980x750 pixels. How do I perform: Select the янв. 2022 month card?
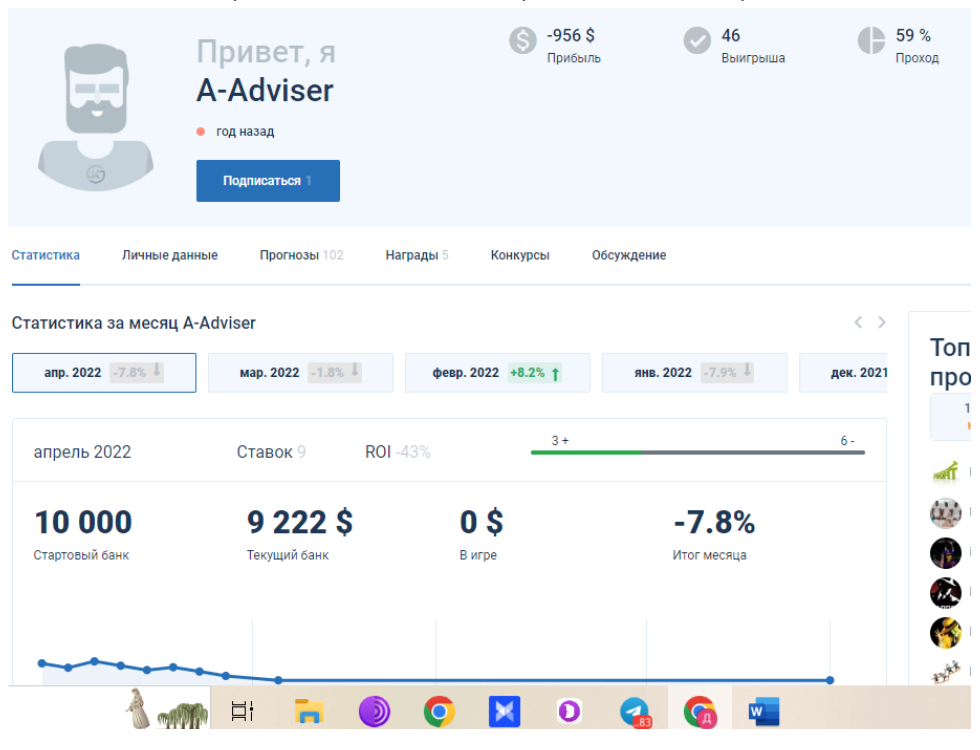click(x=694, y=372)
